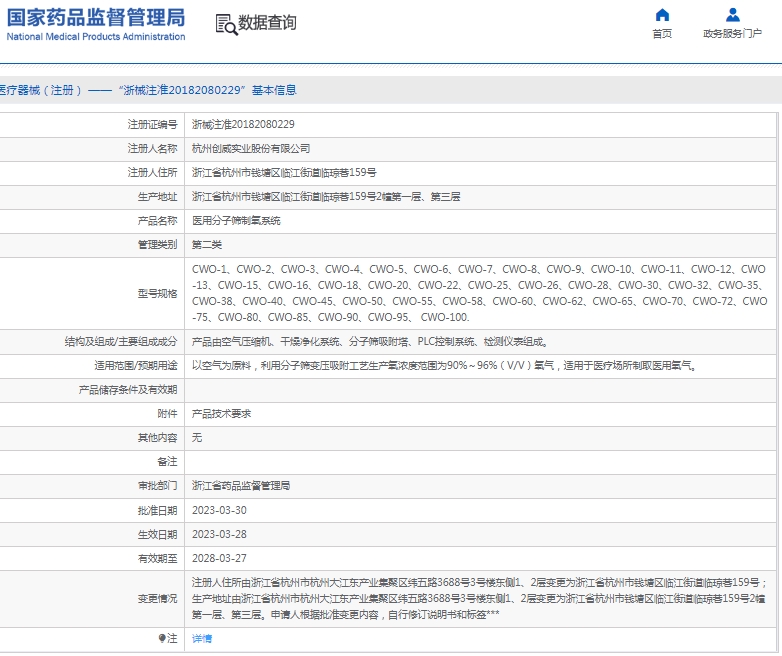Image resolution: width=782 pixels, height=656 pixels.
Task: Select the 注册人住所 address value ending 159号
Action: tap(284, 172)
